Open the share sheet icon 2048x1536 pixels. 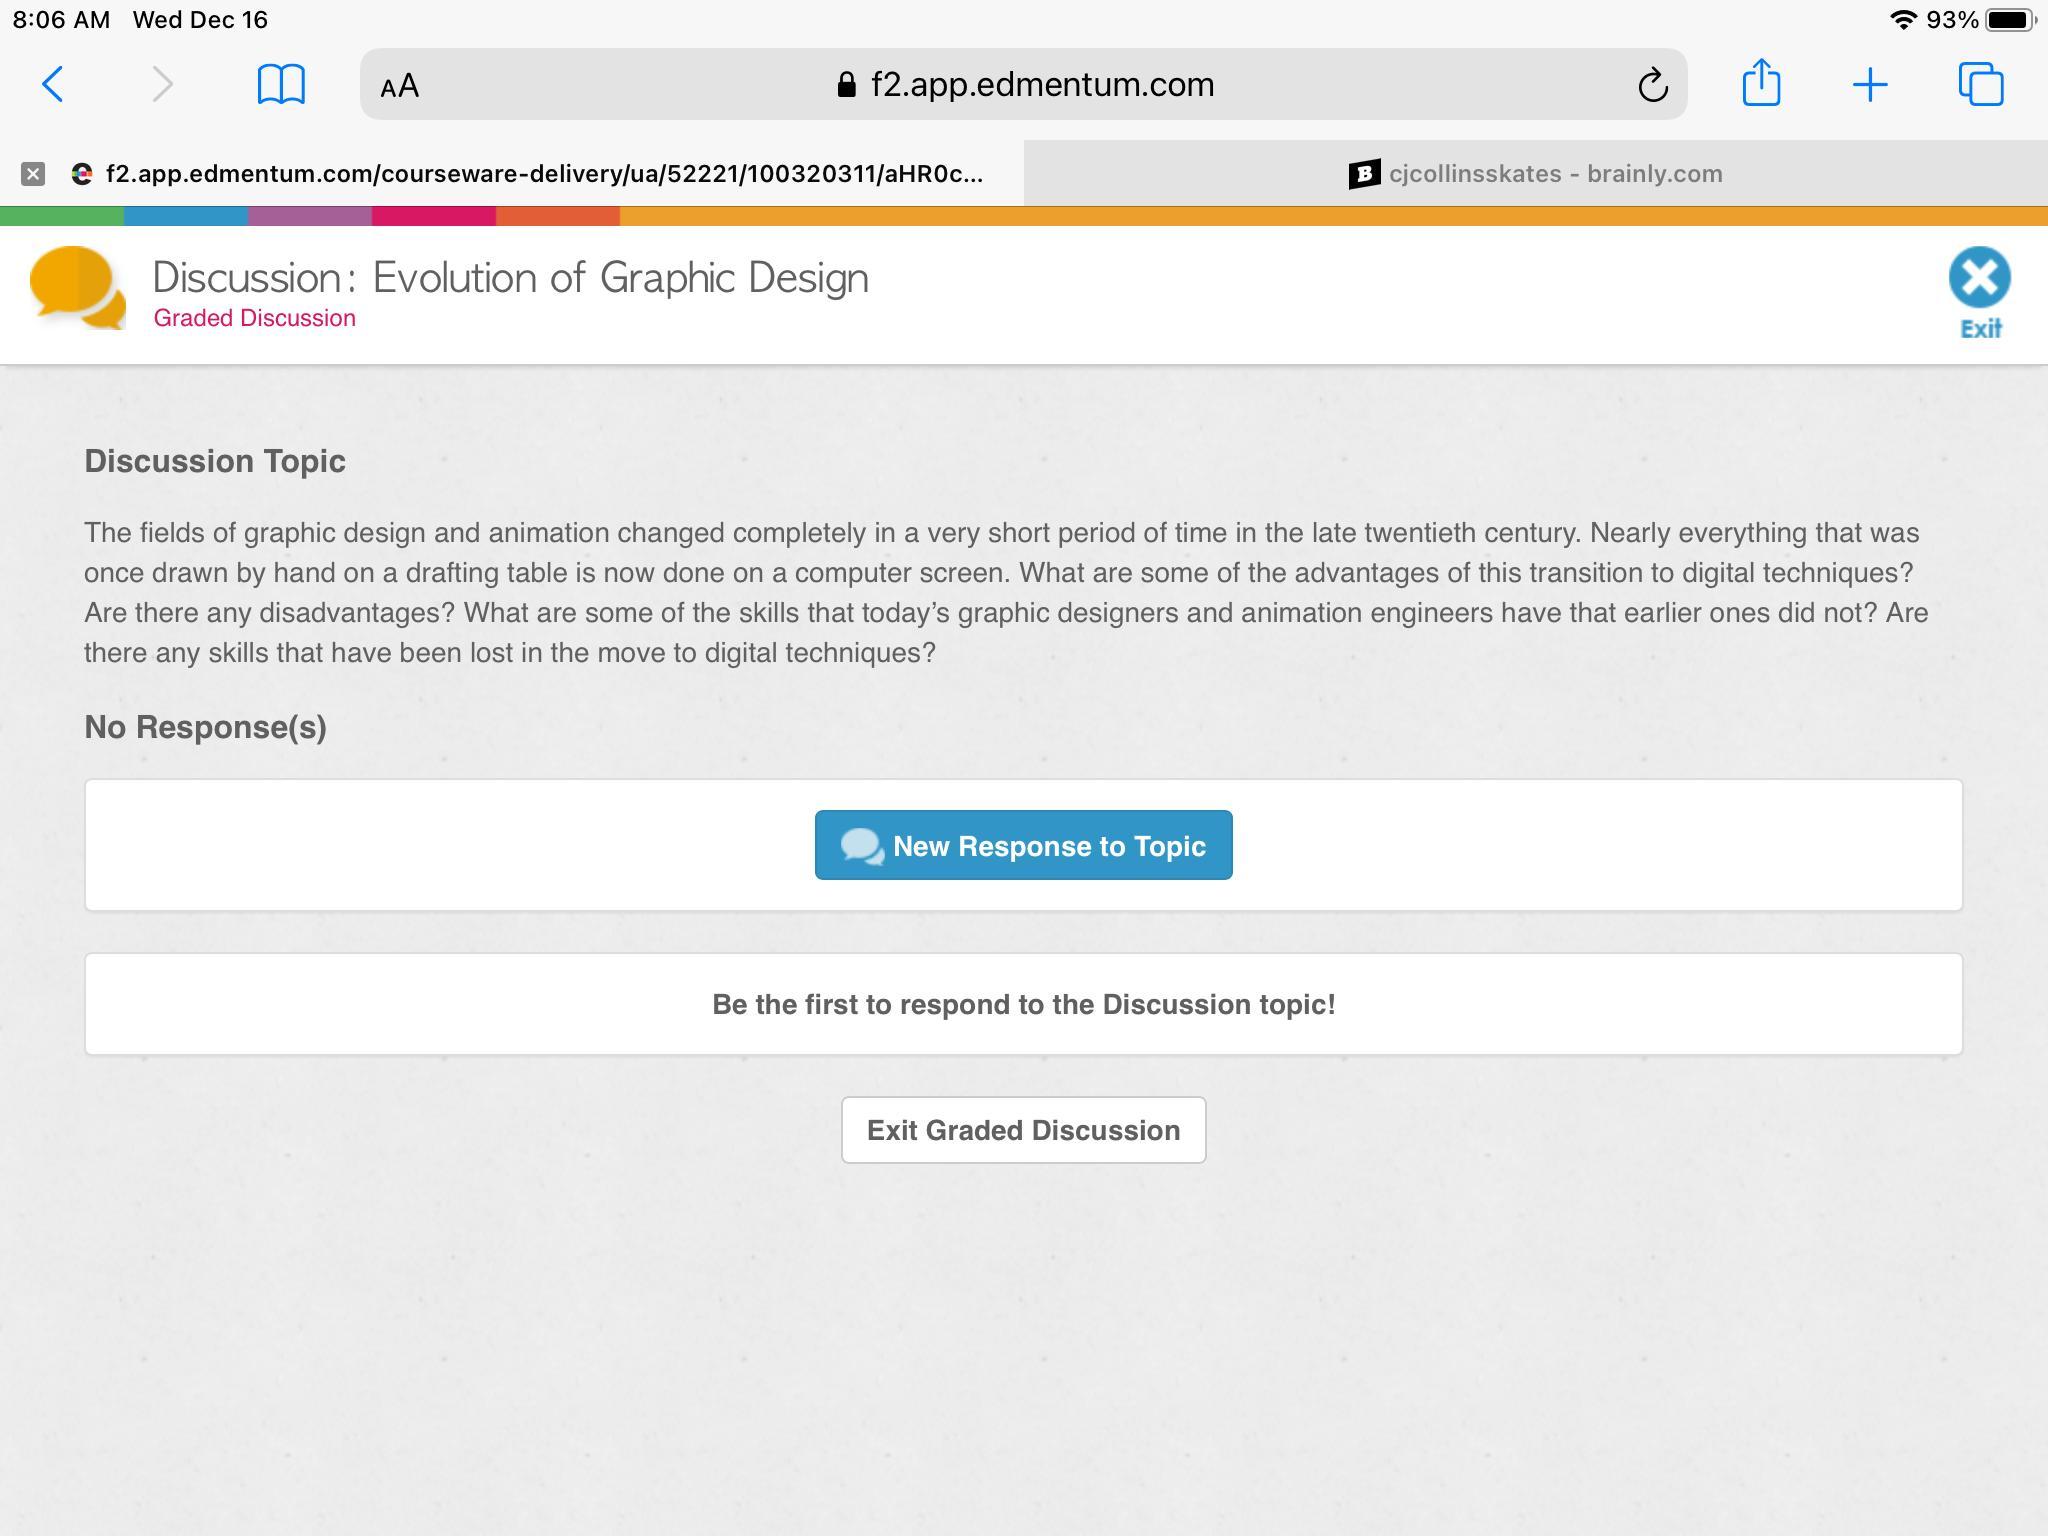pyautogui.click(x=1760, y=83)
